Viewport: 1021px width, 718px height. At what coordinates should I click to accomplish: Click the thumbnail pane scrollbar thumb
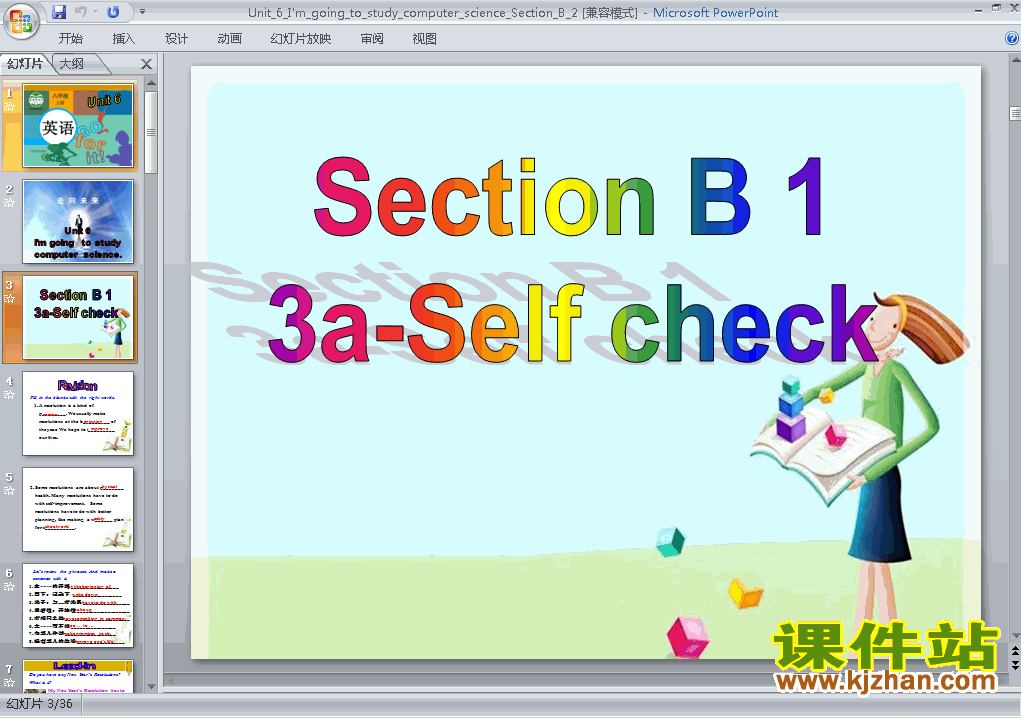151,132
